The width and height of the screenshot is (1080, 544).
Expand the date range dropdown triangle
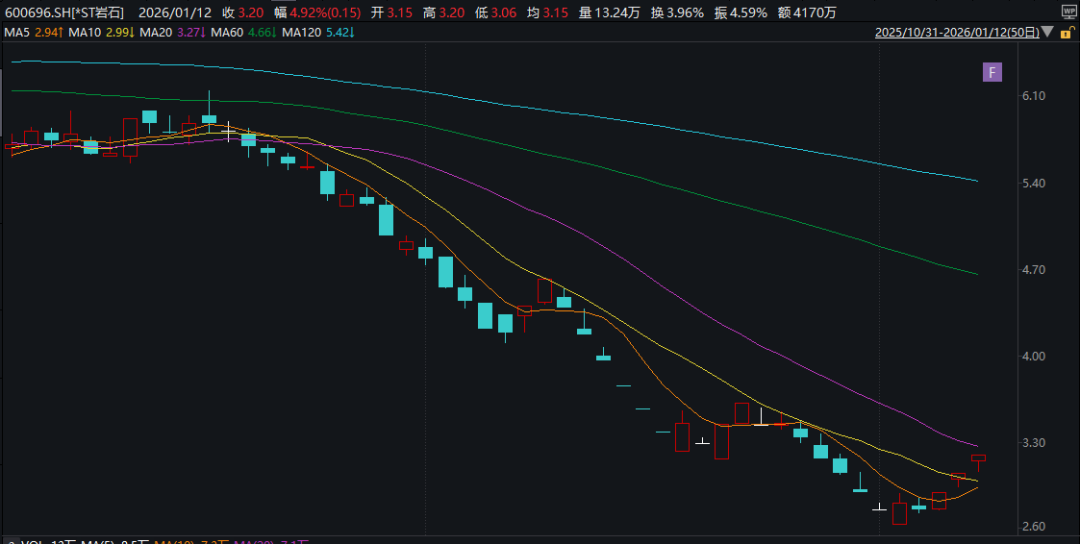point(1047,32)
